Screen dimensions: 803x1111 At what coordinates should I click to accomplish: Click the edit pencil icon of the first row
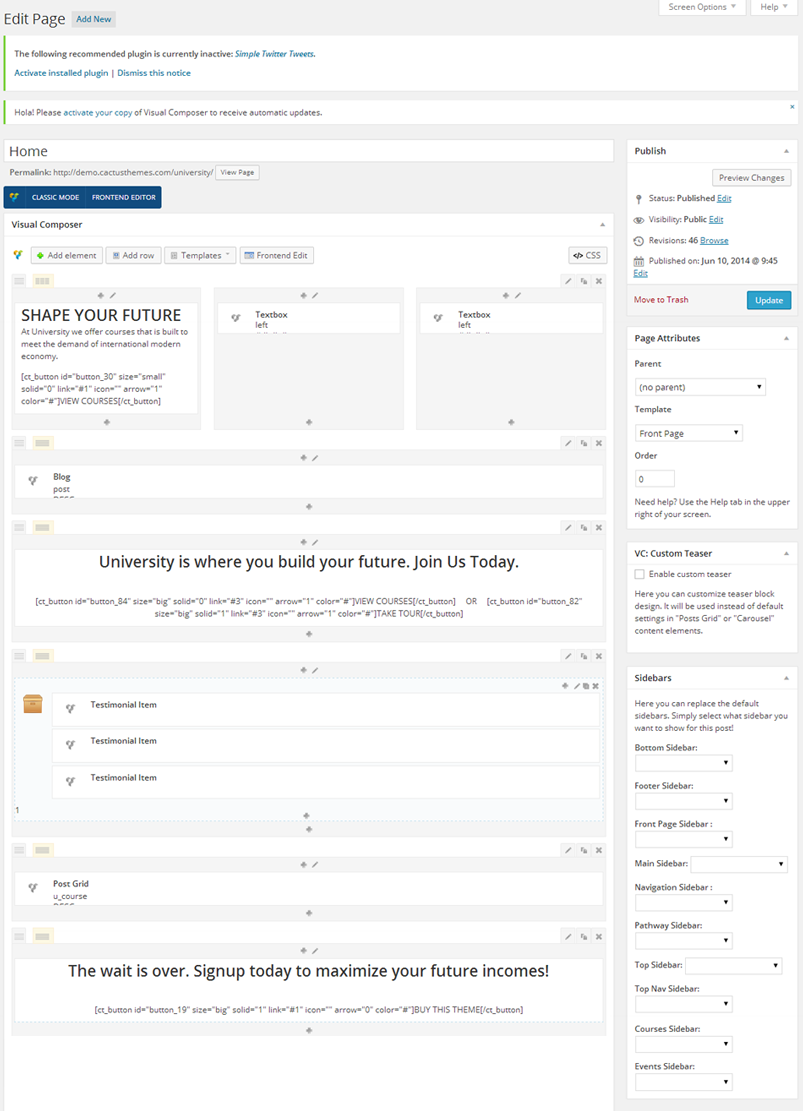(x=568, y=281)
